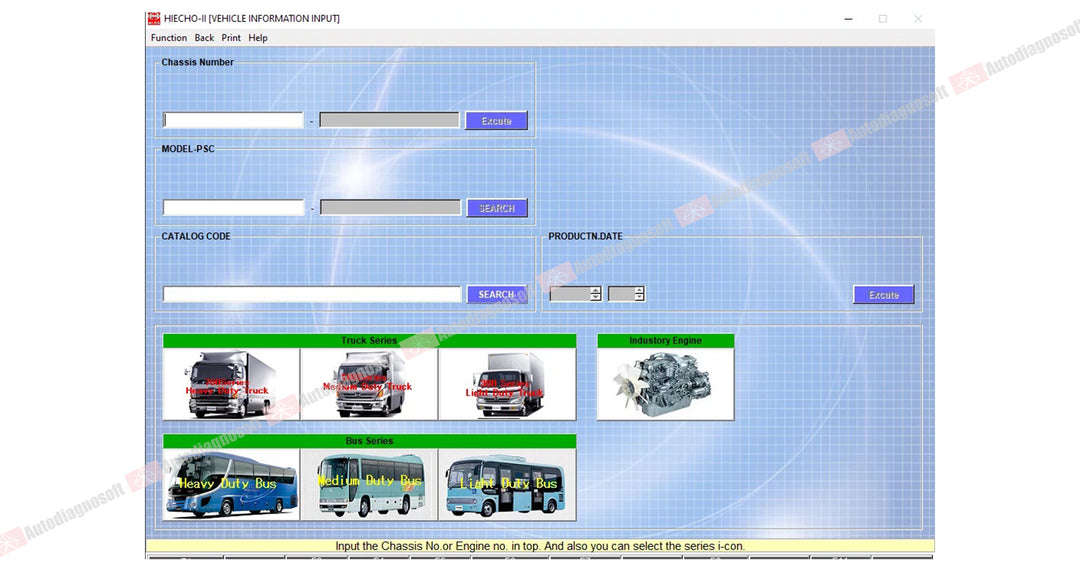Screen dimensions: 1080x571
Task: Select the Heavy Duty Truck series icon
Action: pyautogui.click(x=231, y=384)
